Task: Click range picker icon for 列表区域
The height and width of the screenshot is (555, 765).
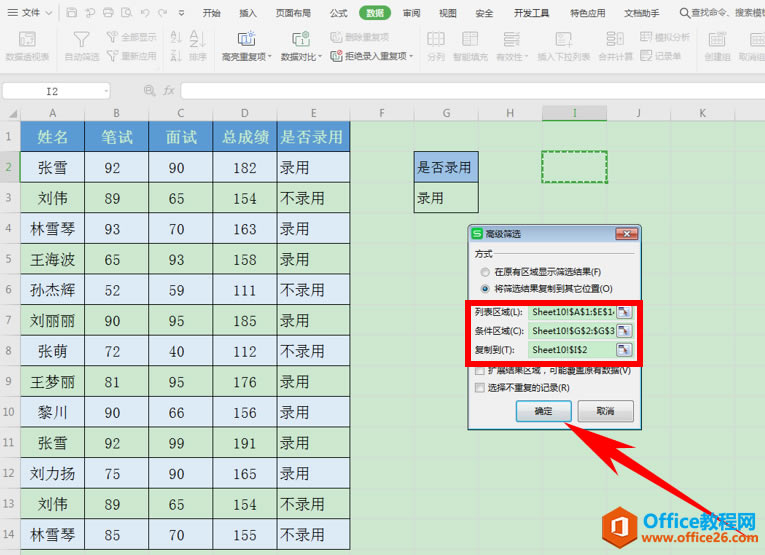Action: [x=624, y=312]
